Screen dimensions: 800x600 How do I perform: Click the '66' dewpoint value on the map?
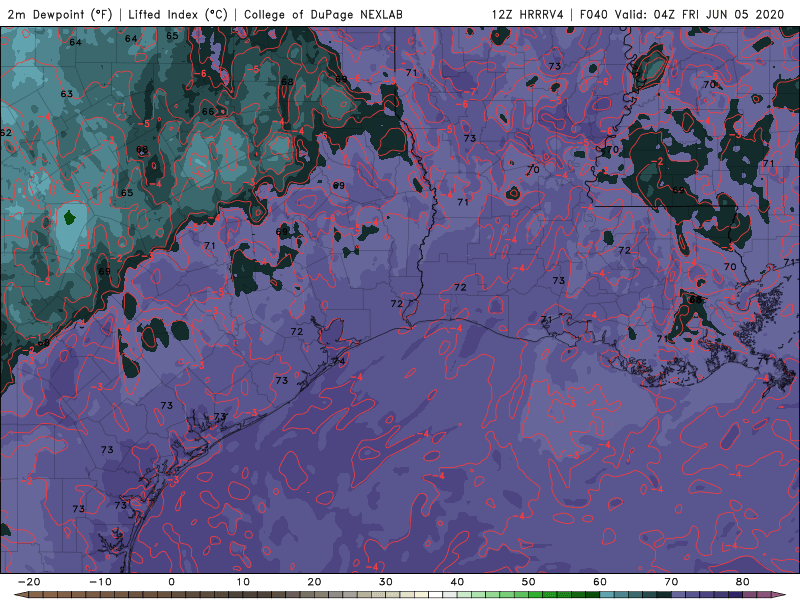pos(208,112)
